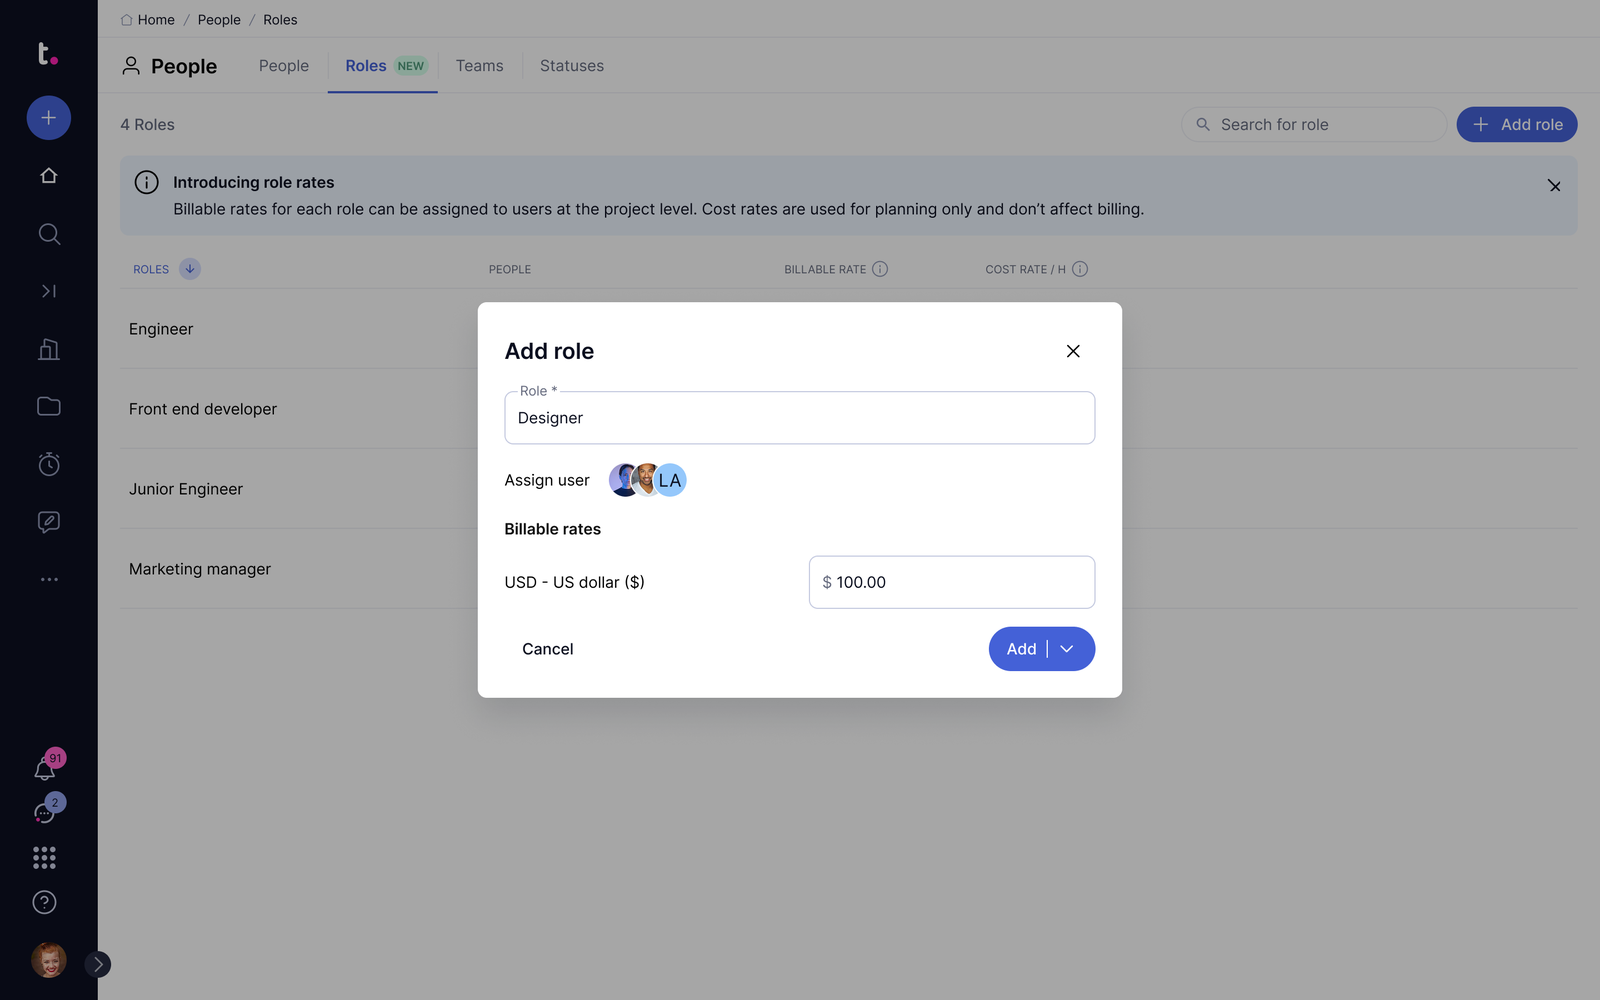Screen dimensions: 1600x1000
Task: Open the timer icon in sidebar
Action: tap(48, 464)
